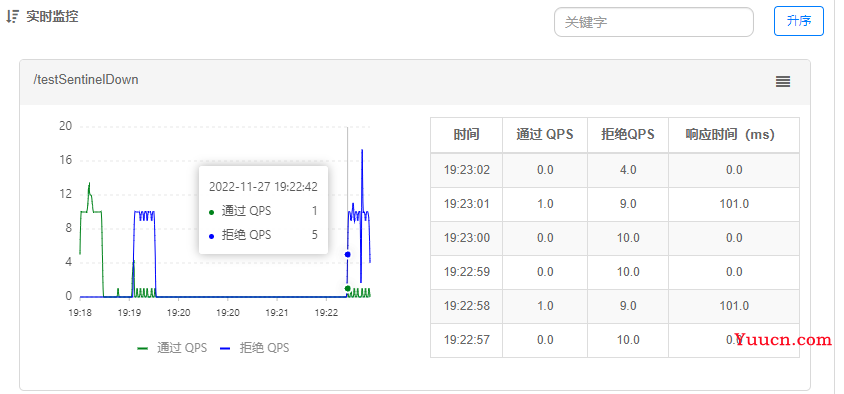Select the 19:23:01 time cell
844x394 pixels.
(x=466, y=204)
